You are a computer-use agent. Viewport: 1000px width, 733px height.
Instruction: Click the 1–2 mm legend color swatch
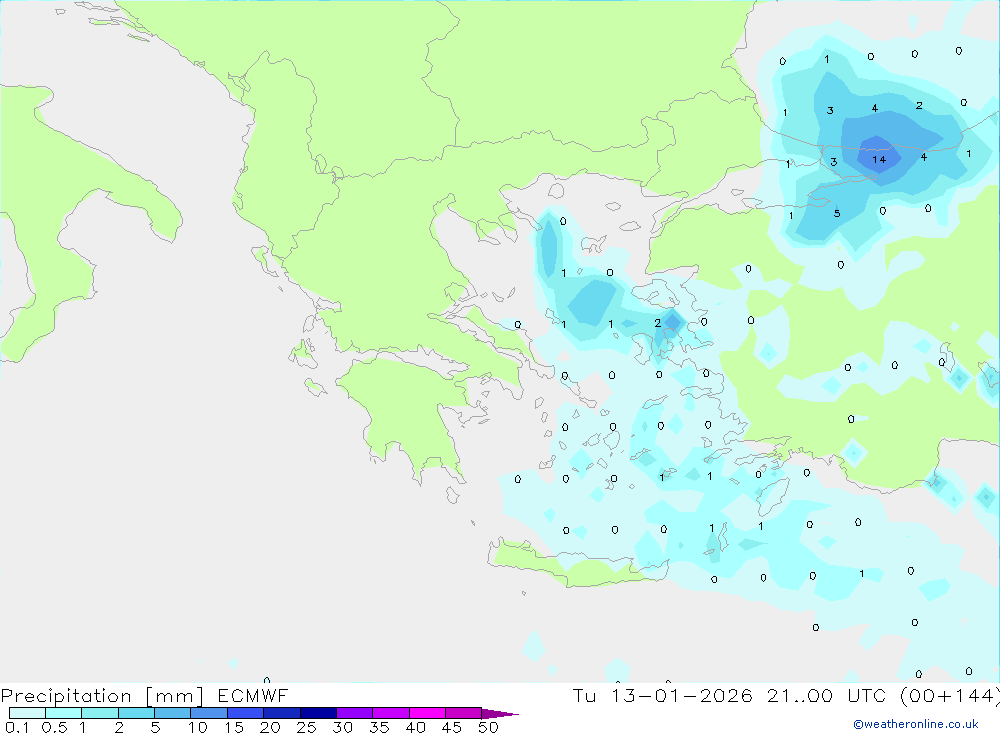pyautogui.click(x=100, y=713)
